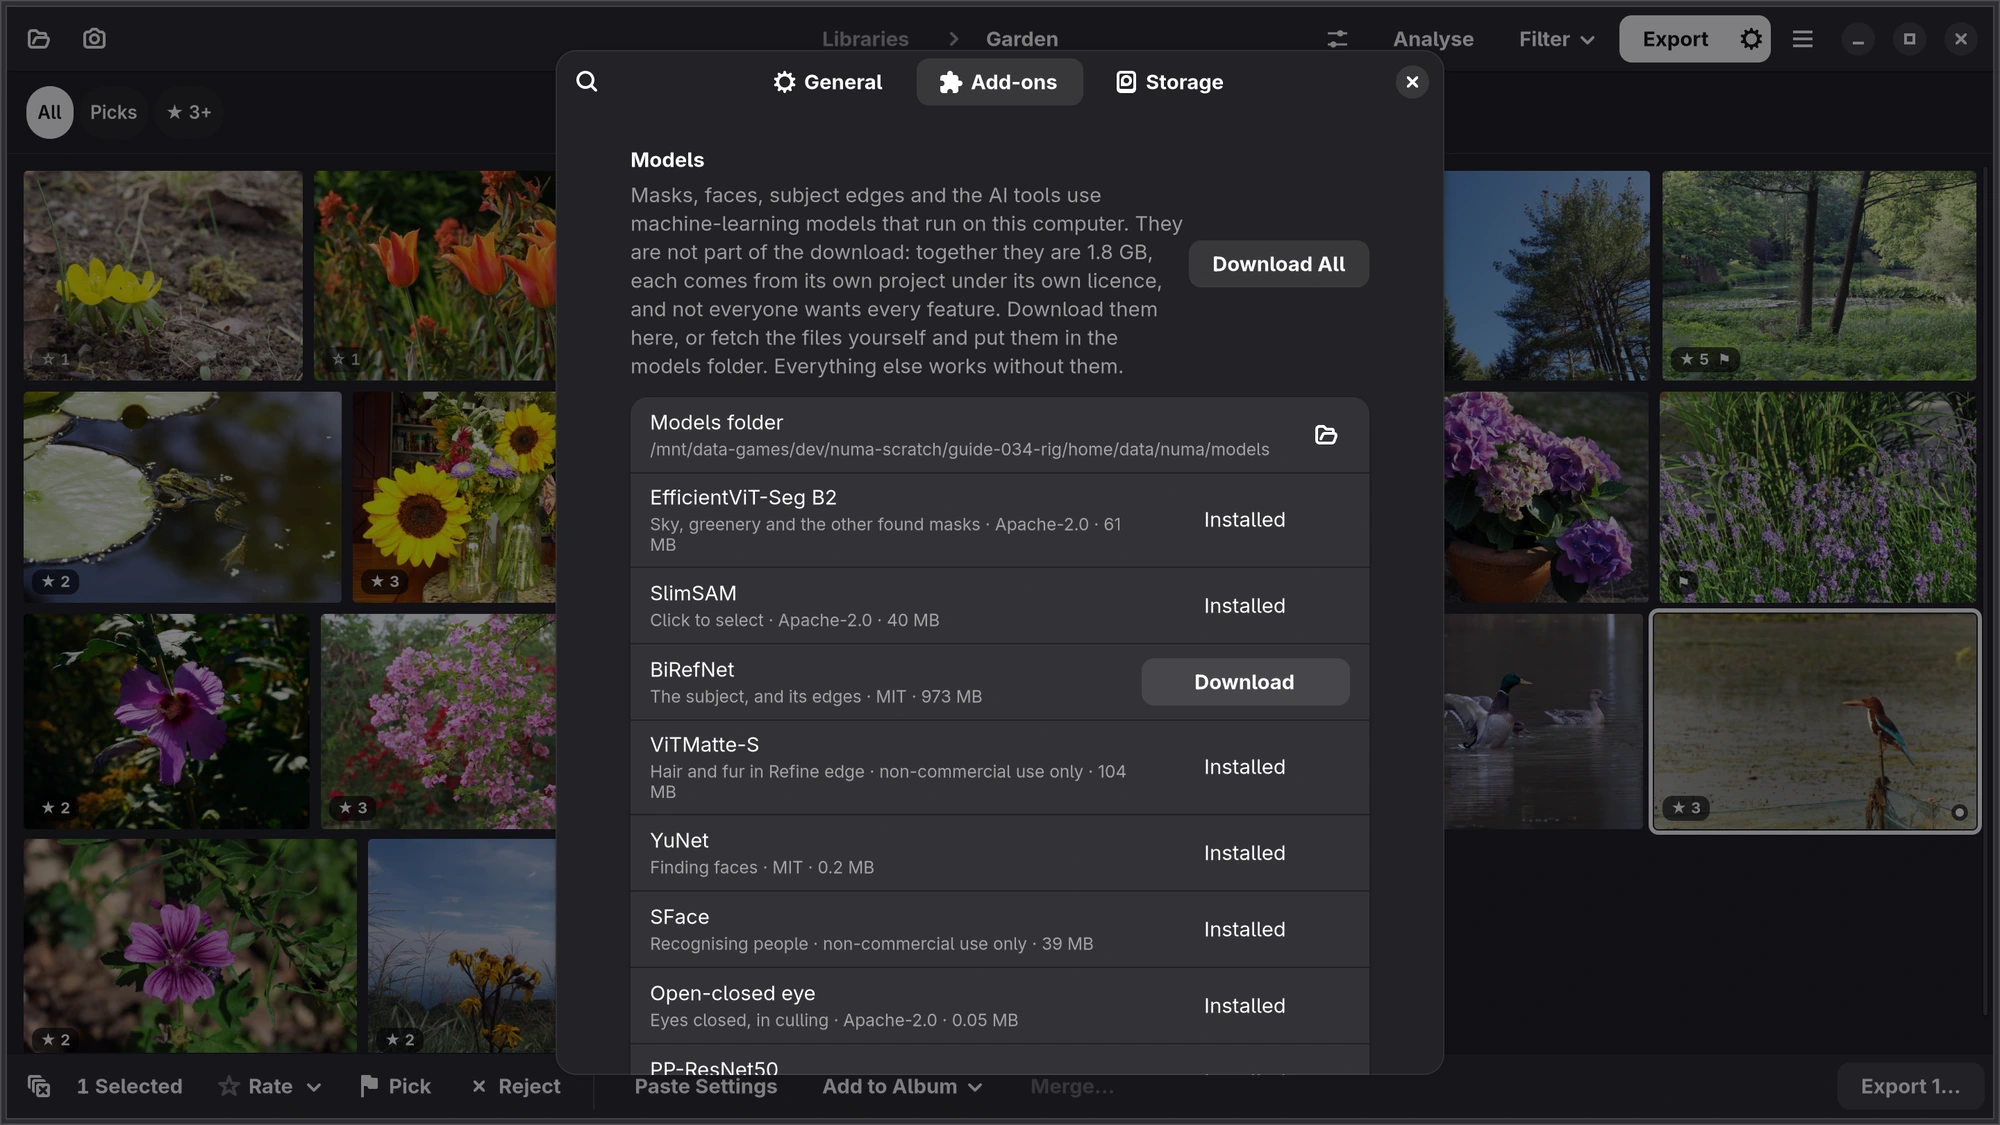Expand the Filter dropdown
Screen dimensions: 2000x1125
point(1556,39)
